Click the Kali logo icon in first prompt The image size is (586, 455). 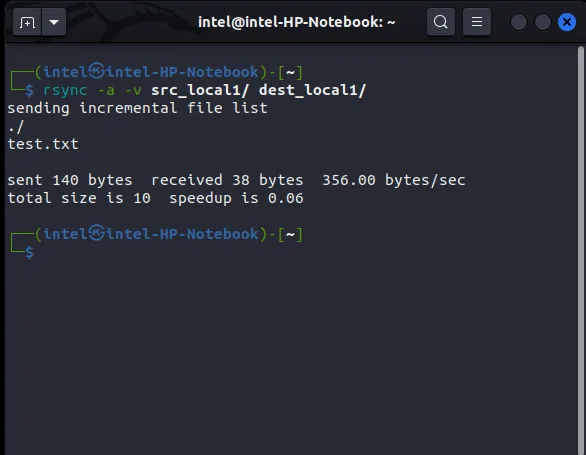point(97,71)
